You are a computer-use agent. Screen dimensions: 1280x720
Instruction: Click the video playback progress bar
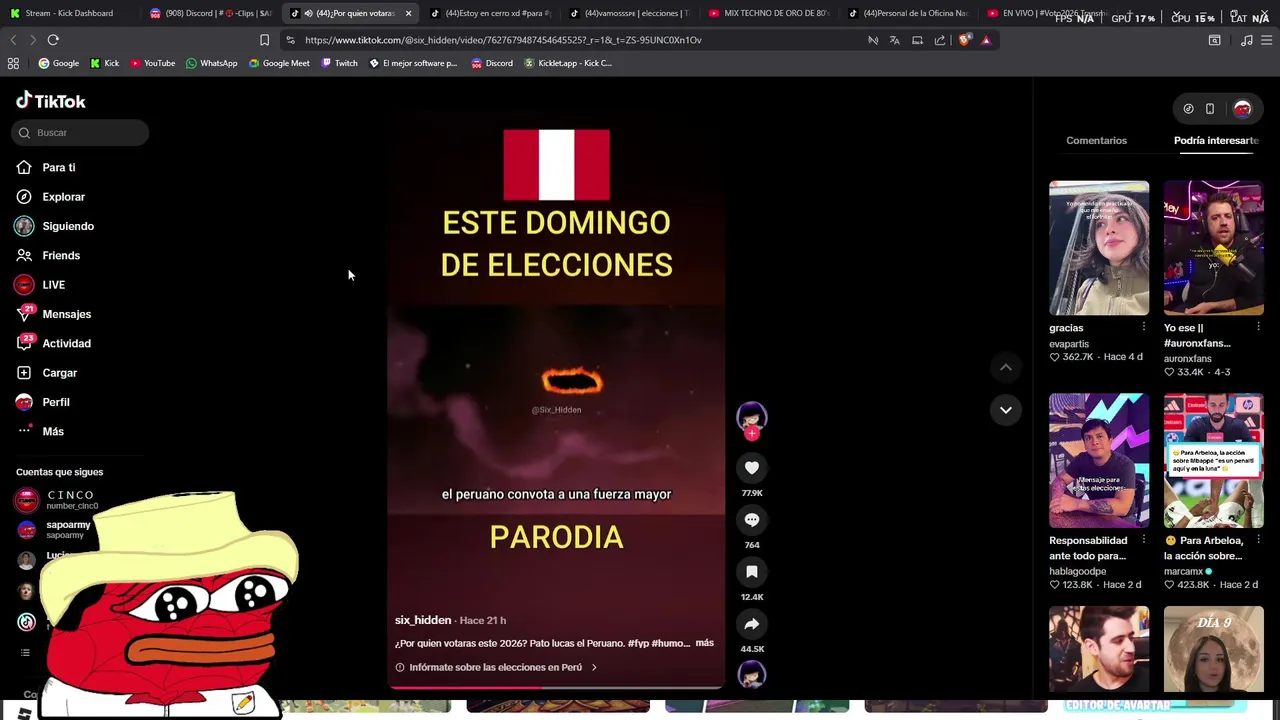click(x=556, y=688)
